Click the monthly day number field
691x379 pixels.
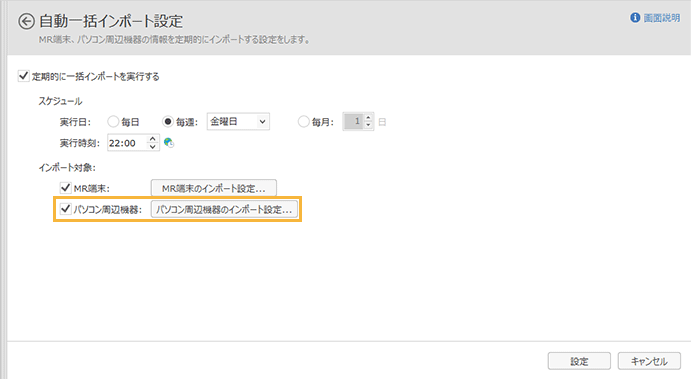click(354, 121)
